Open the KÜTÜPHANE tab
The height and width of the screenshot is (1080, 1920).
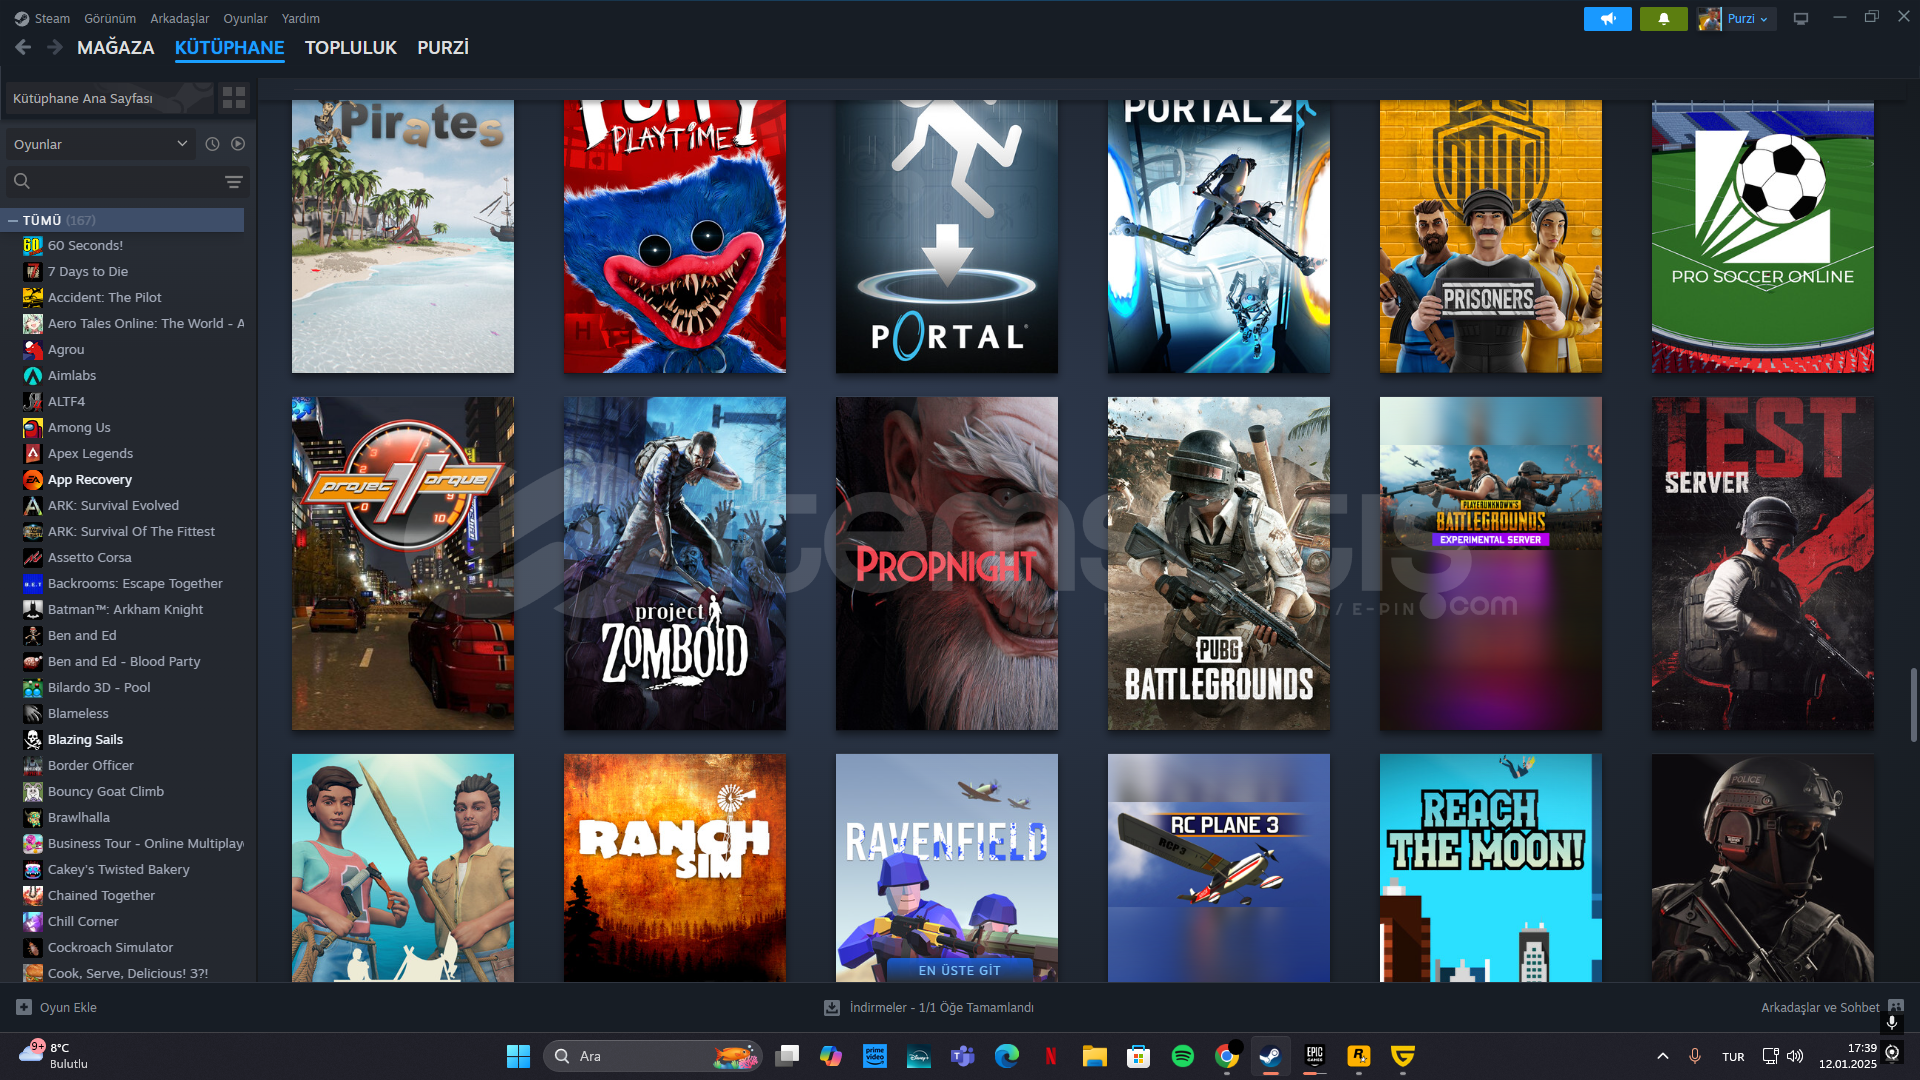[230, 47]
